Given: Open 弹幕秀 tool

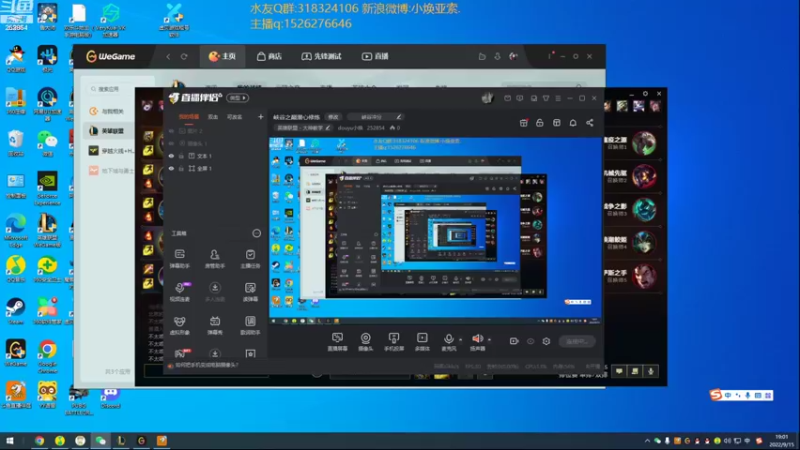Looking at the screenshot, I should [215, 325].
